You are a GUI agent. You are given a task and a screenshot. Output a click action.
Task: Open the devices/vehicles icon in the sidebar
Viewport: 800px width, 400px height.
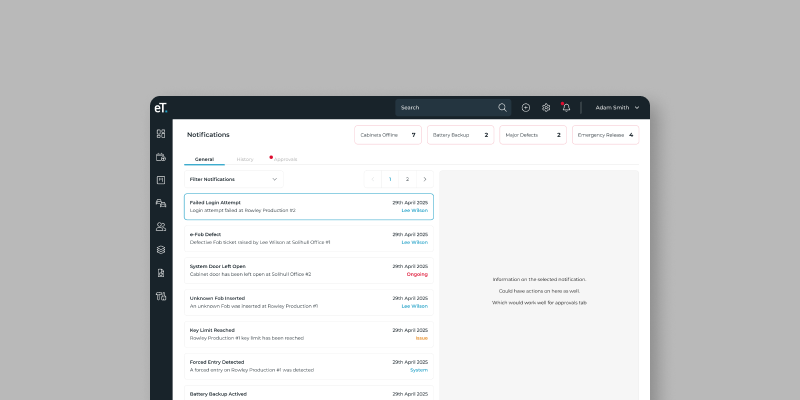[x=161, y=203]
